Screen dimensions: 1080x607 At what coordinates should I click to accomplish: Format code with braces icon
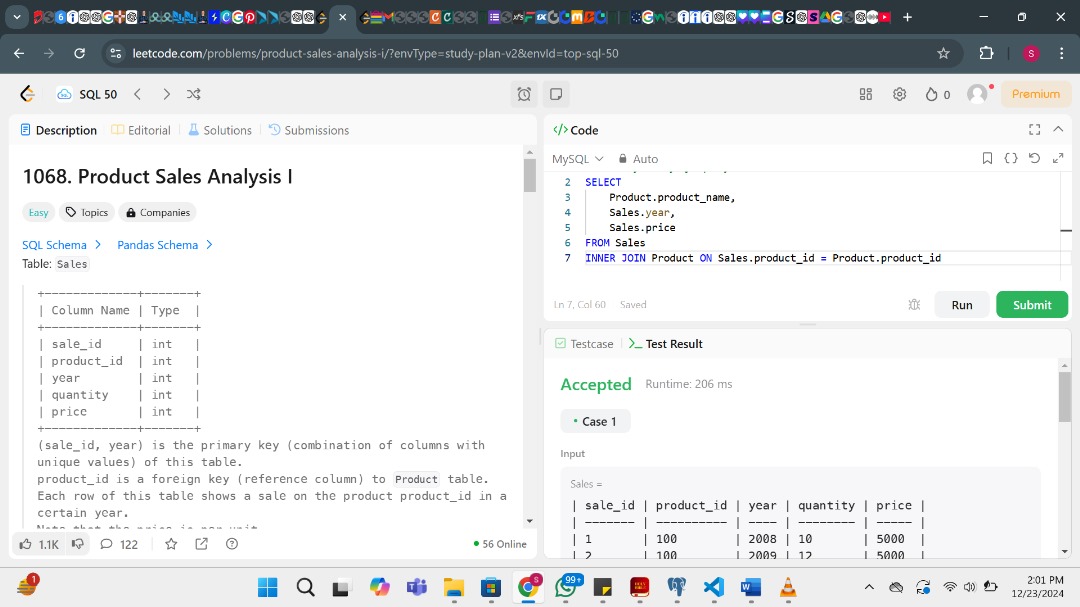click(x=1010, y=158)
